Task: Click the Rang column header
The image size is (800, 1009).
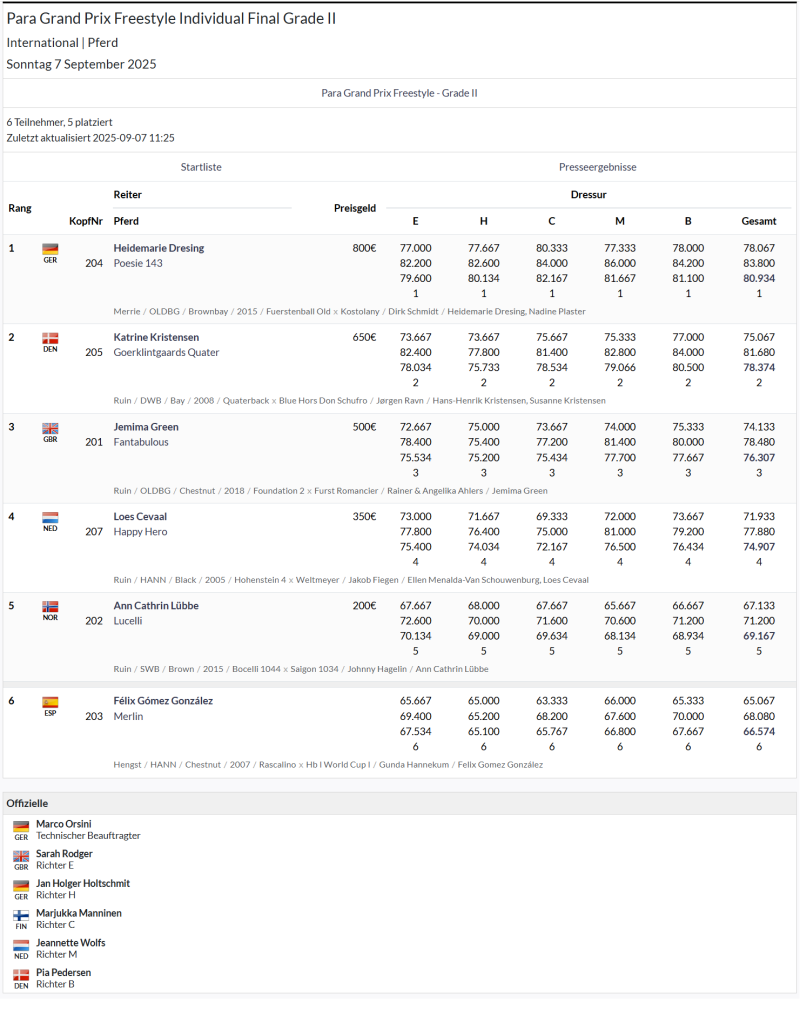Action: [20, 208]
